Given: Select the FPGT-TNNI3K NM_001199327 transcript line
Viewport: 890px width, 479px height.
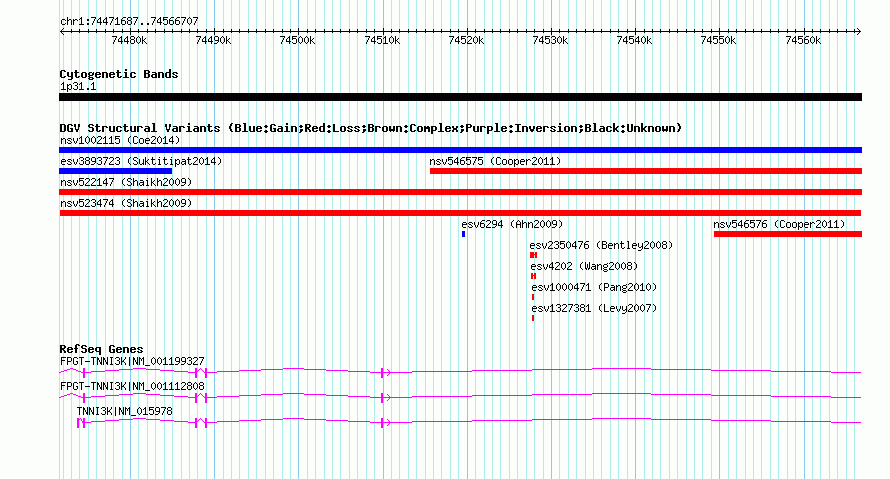Looking at the screenshot, I should (460, 372).
